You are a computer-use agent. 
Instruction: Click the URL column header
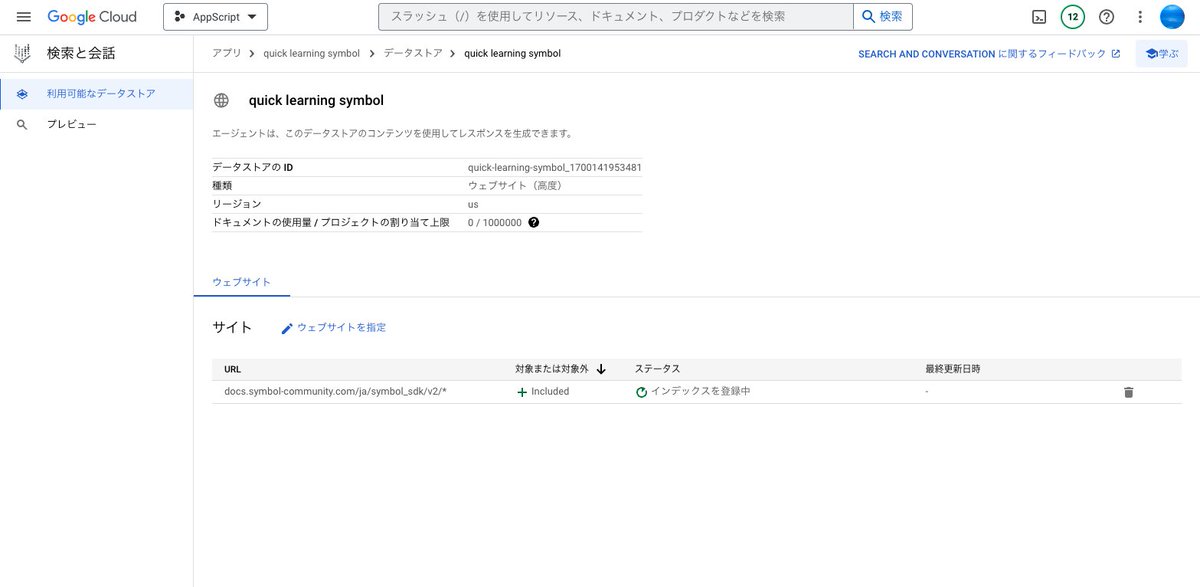click(x=233, y=369)
